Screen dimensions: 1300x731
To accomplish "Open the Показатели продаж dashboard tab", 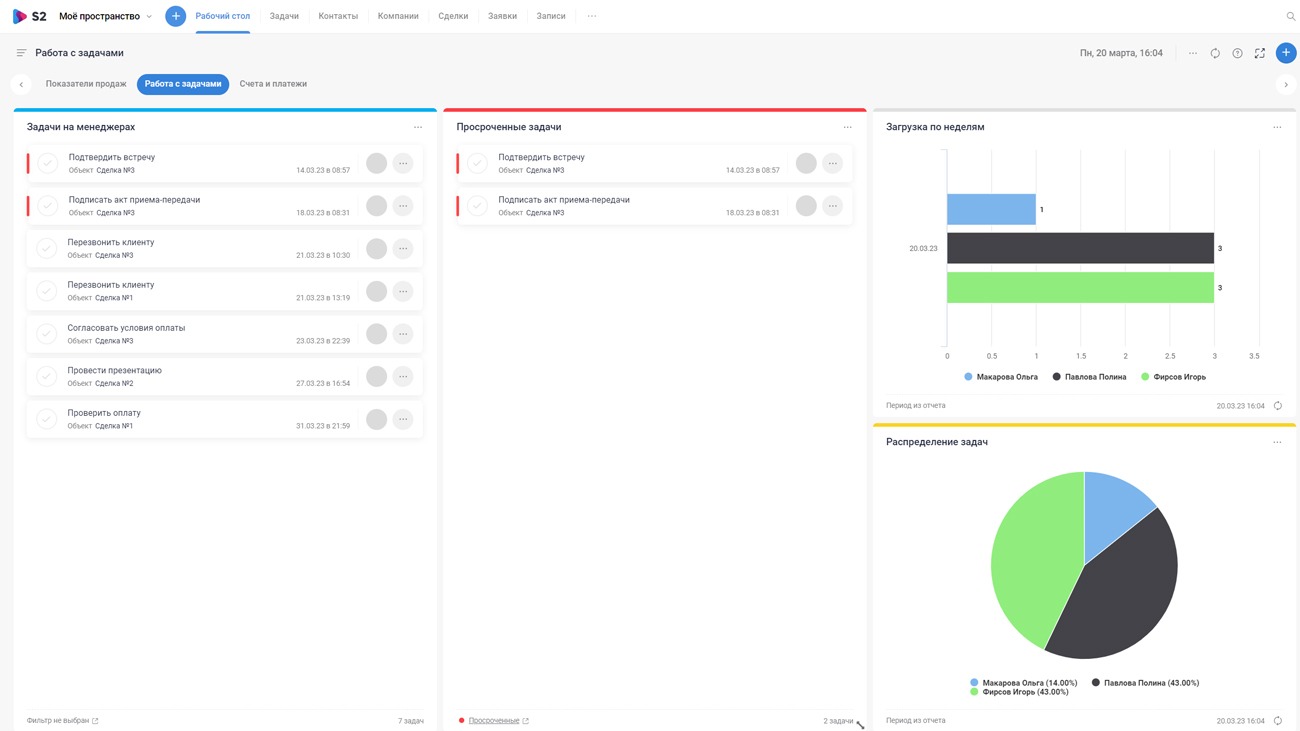I will 86,84.
